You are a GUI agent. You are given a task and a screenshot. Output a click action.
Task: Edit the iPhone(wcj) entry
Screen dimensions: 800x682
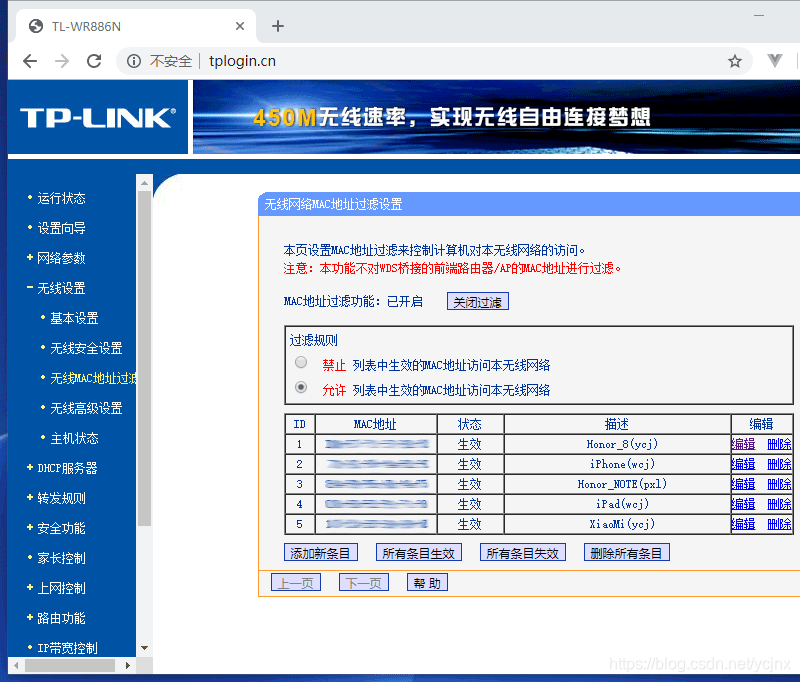tap(743, 464)
